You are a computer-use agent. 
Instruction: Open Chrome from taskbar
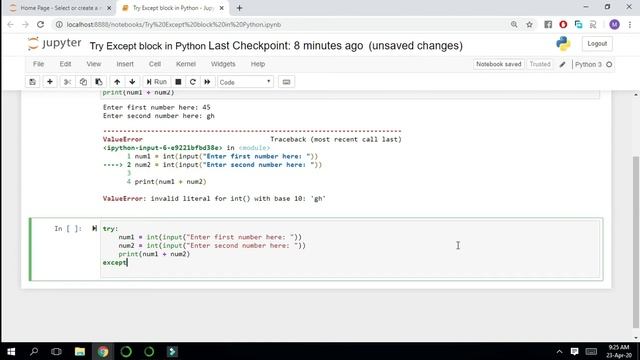point(103,351)
